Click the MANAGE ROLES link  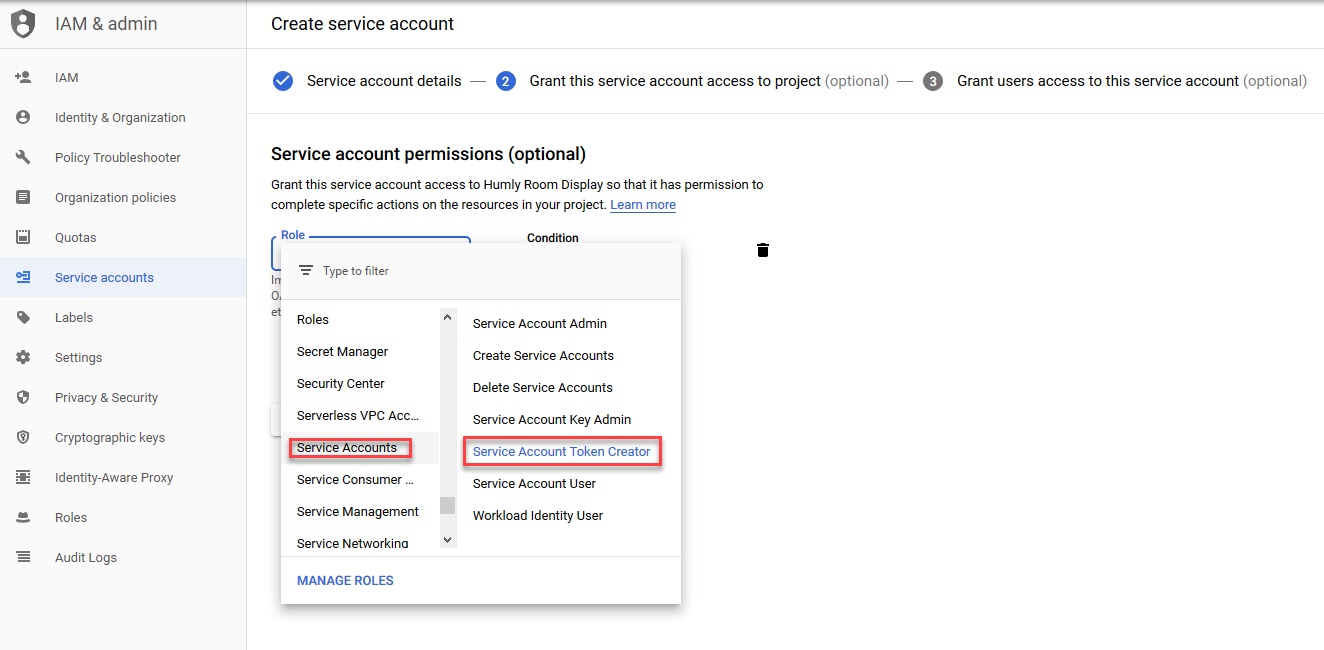[x=345, y=580]
